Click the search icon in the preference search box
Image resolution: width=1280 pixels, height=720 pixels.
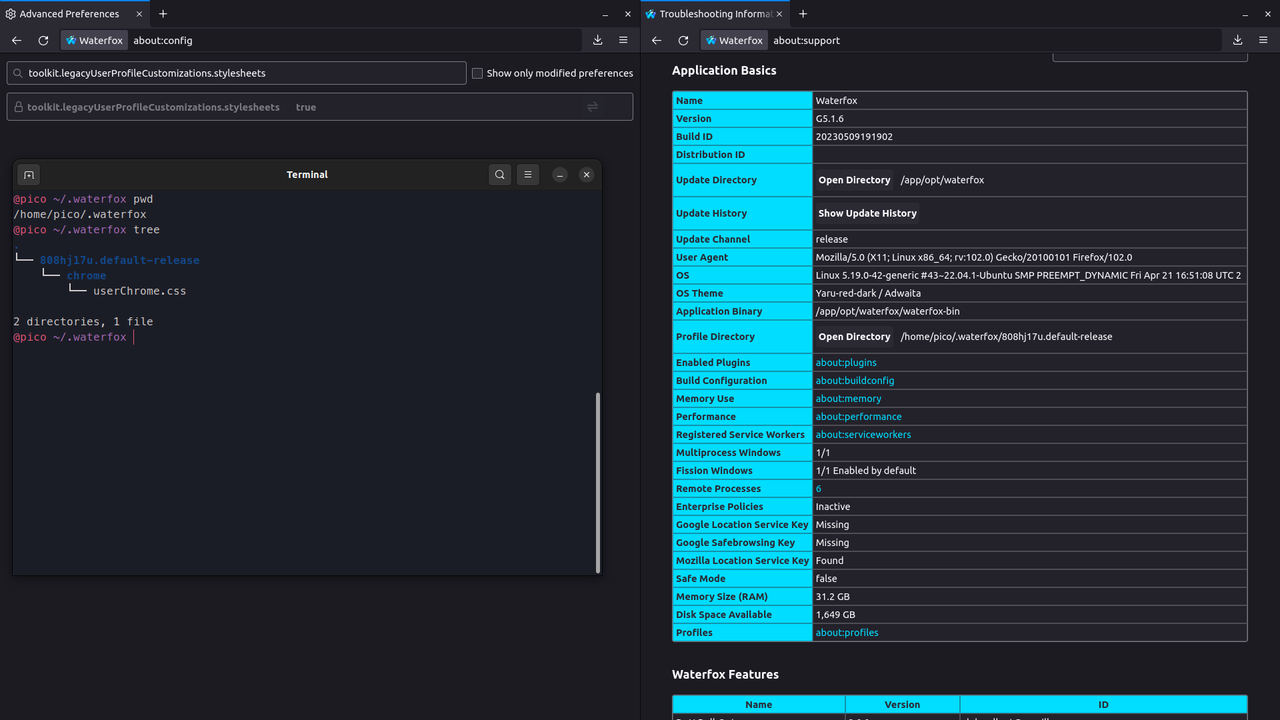[19, 73]
